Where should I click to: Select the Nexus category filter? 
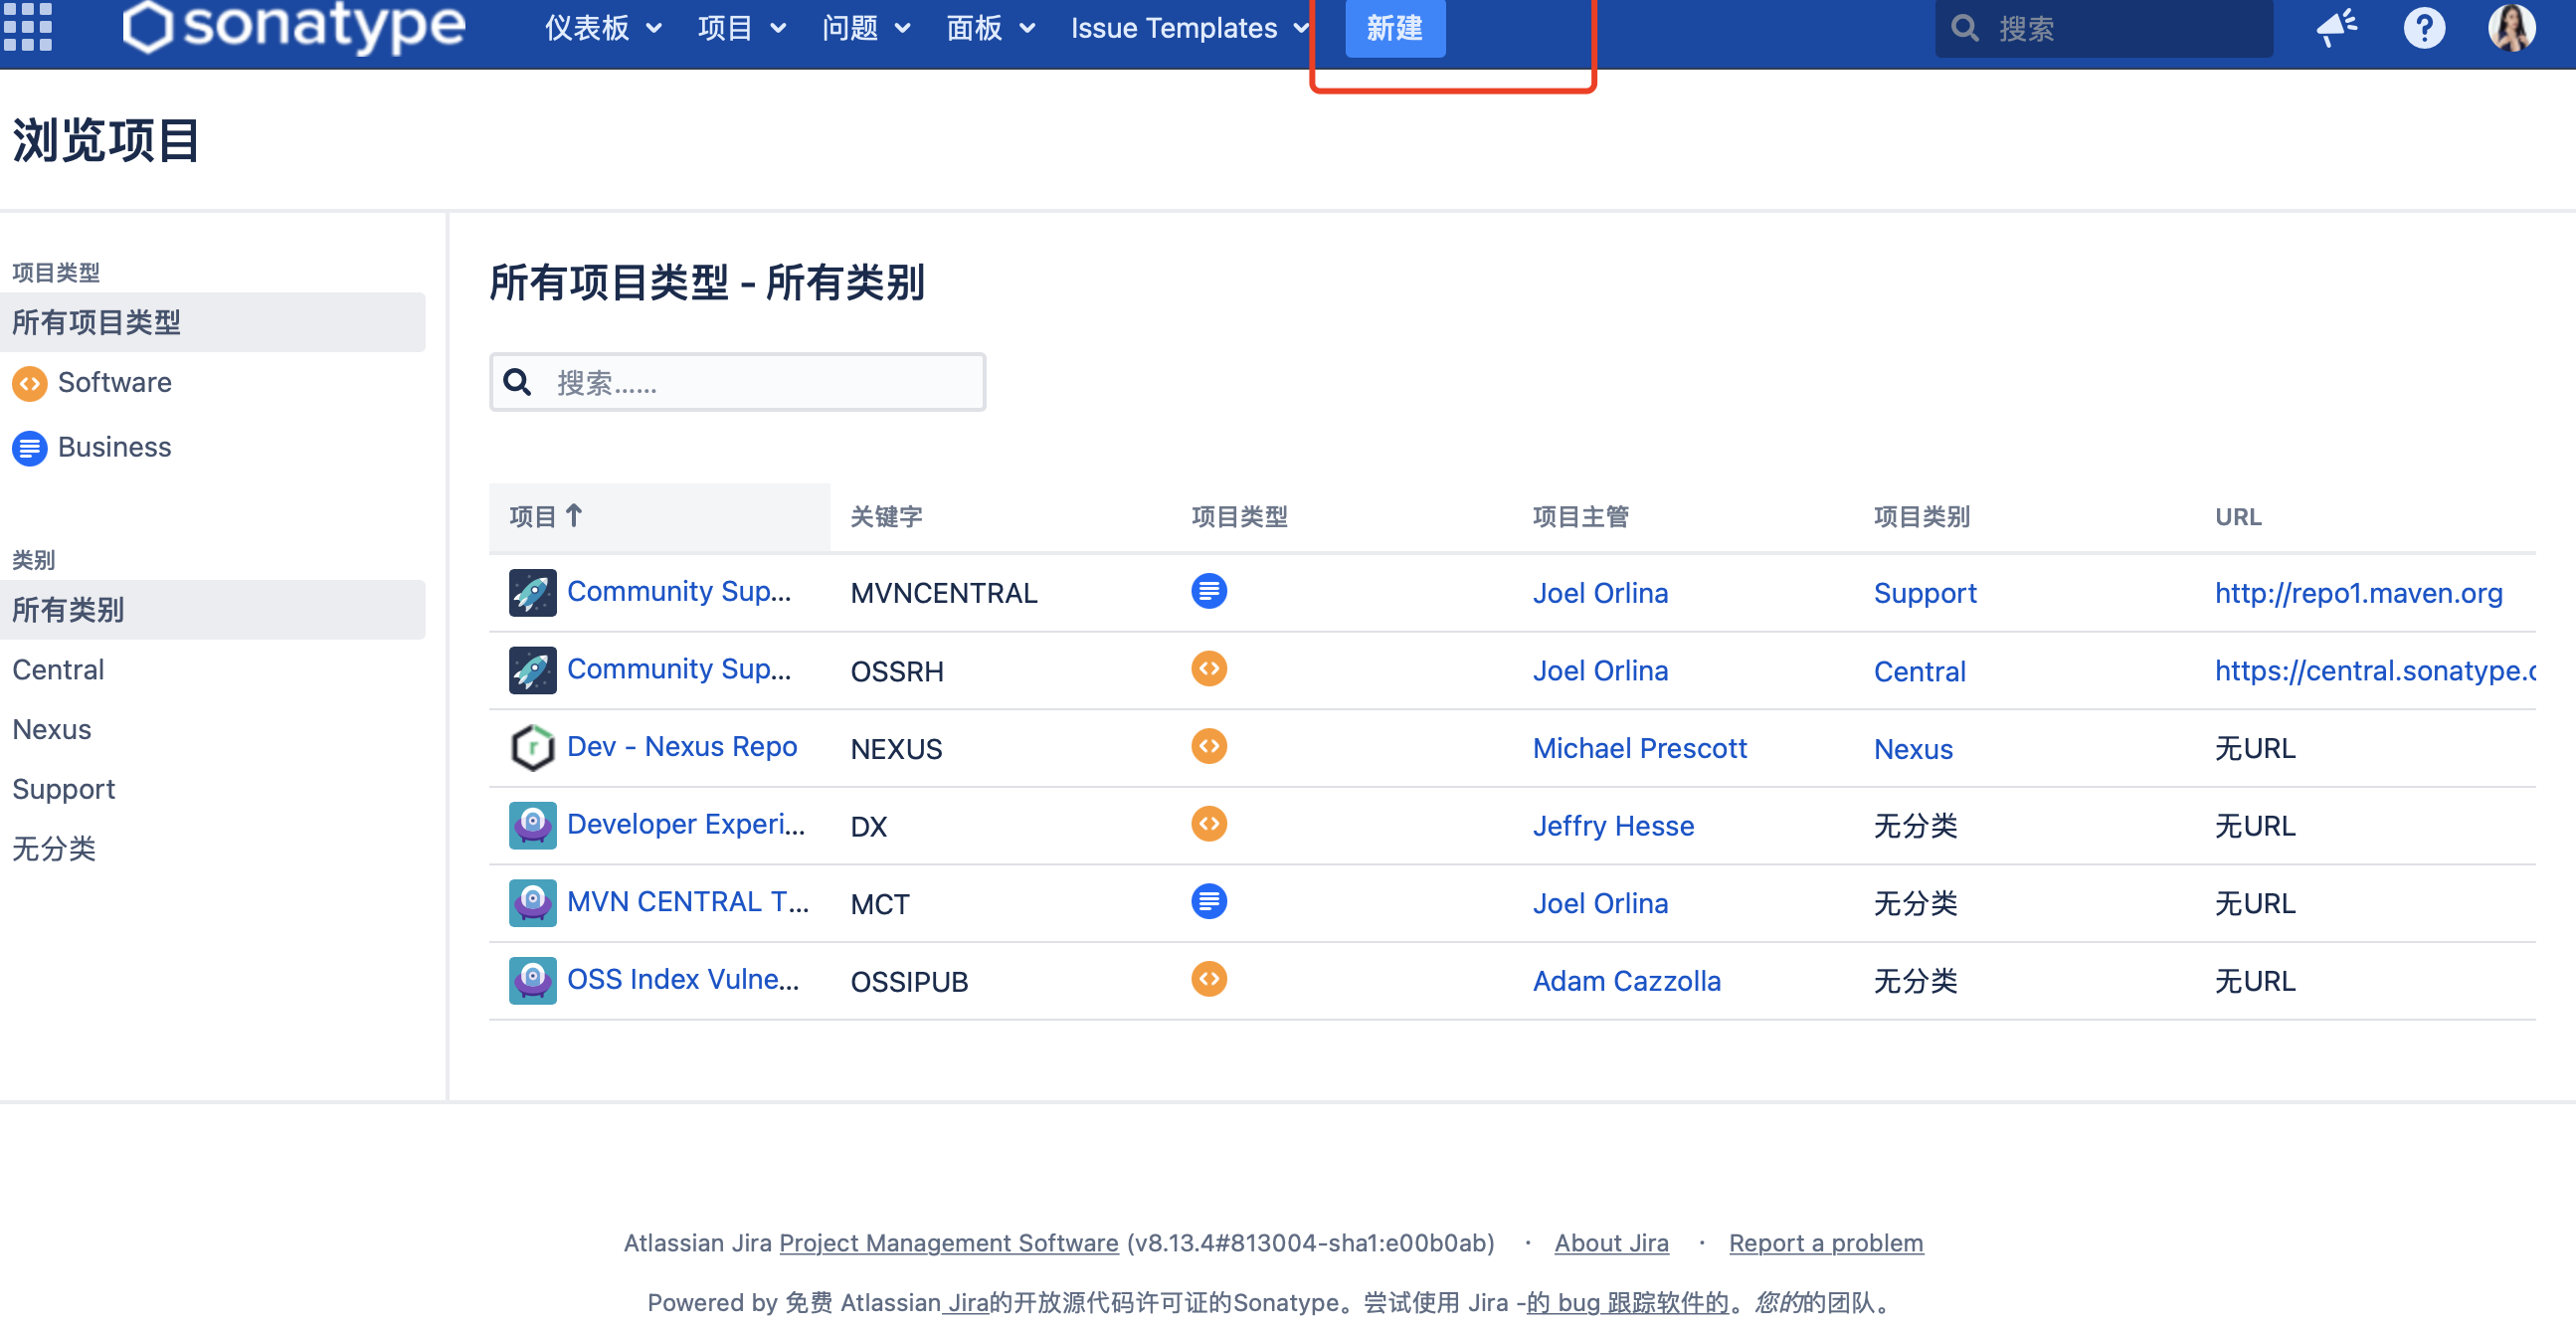point(52,729)
